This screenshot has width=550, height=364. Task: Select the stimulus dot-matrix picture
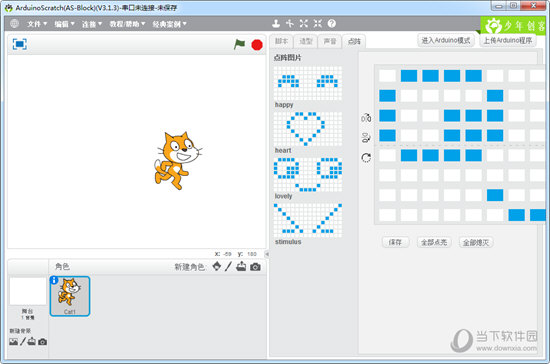(x=308, y=220)
